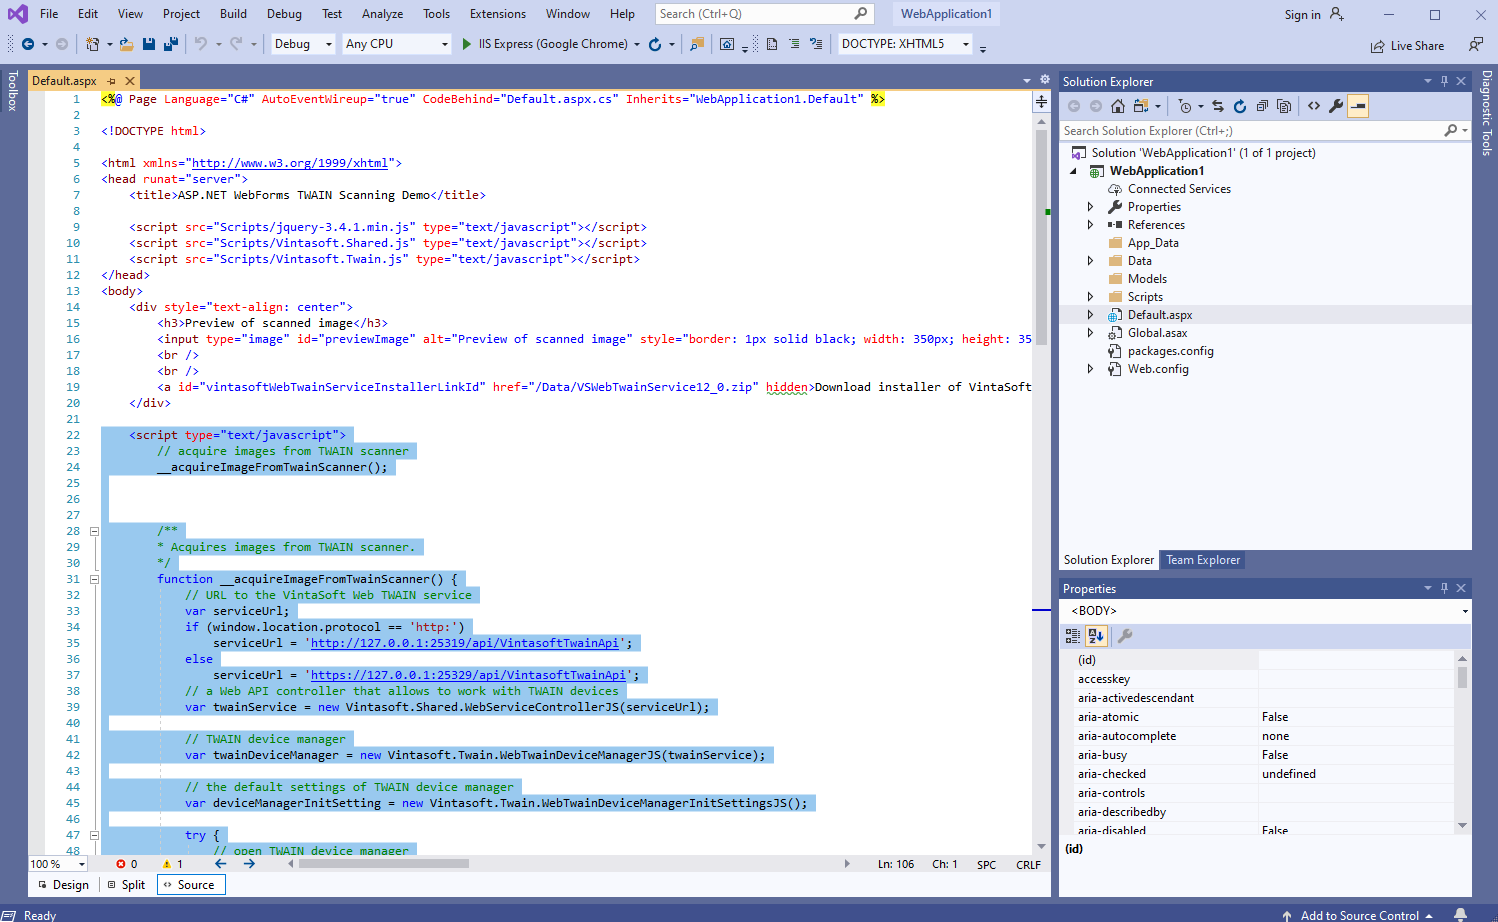Image resolution: width=1498 pixels, height=922 pixels.
Task: Click the Sign in link
Action: coord(1302,15)
